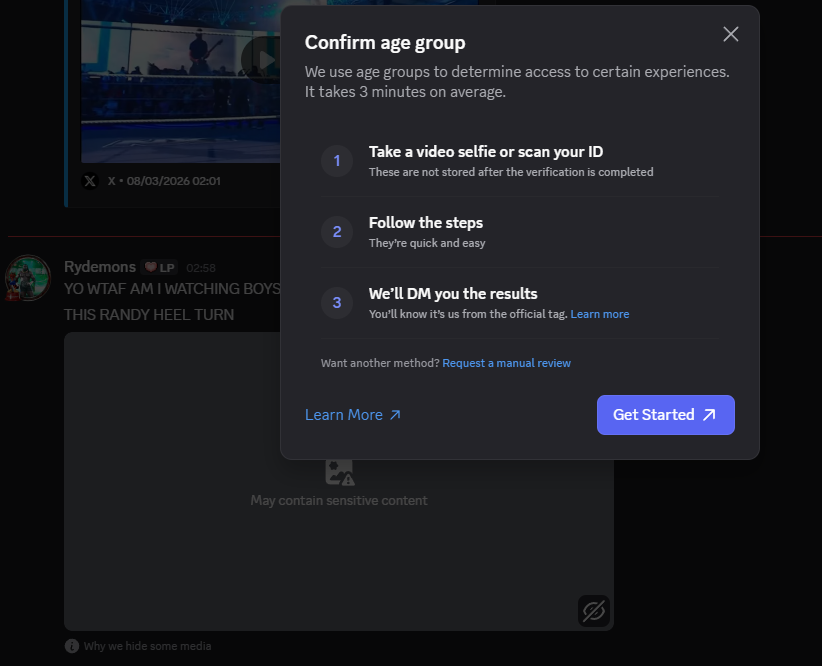
Task: Click the Get Started button
Action: pos(665,415)
